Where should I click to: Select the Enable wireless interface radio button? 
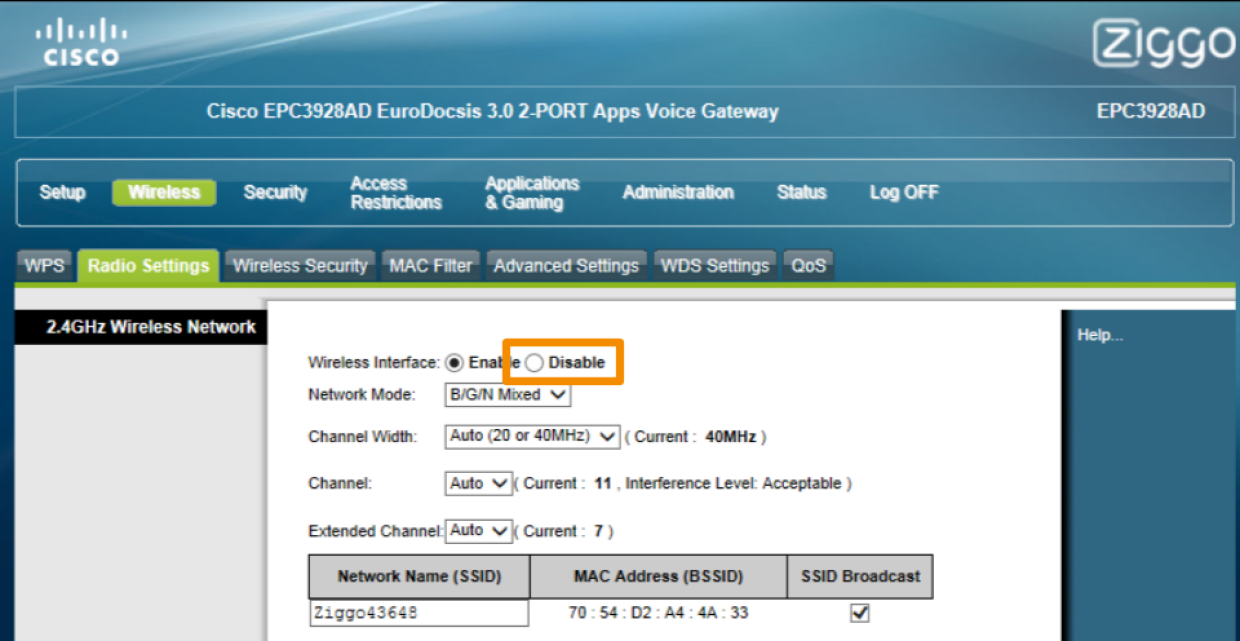click(454, 363)
